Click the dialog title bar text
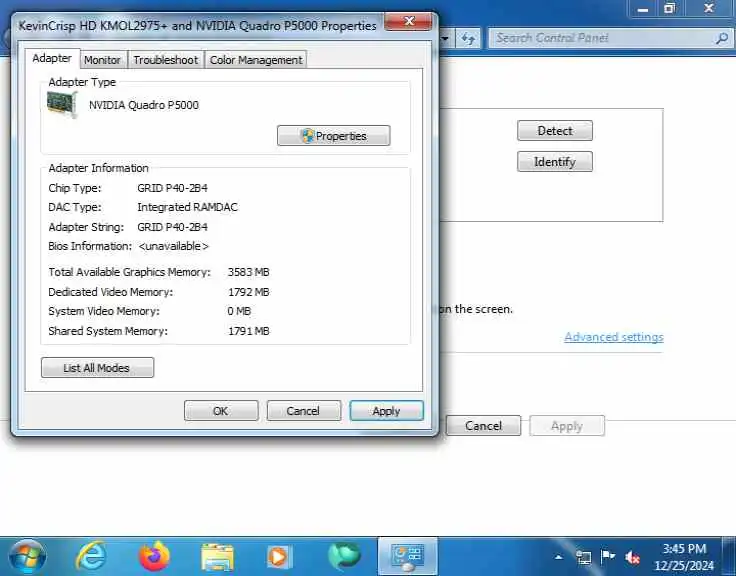Image resolution: width=736 pixels, height=576 pixels. coord(197,25)
